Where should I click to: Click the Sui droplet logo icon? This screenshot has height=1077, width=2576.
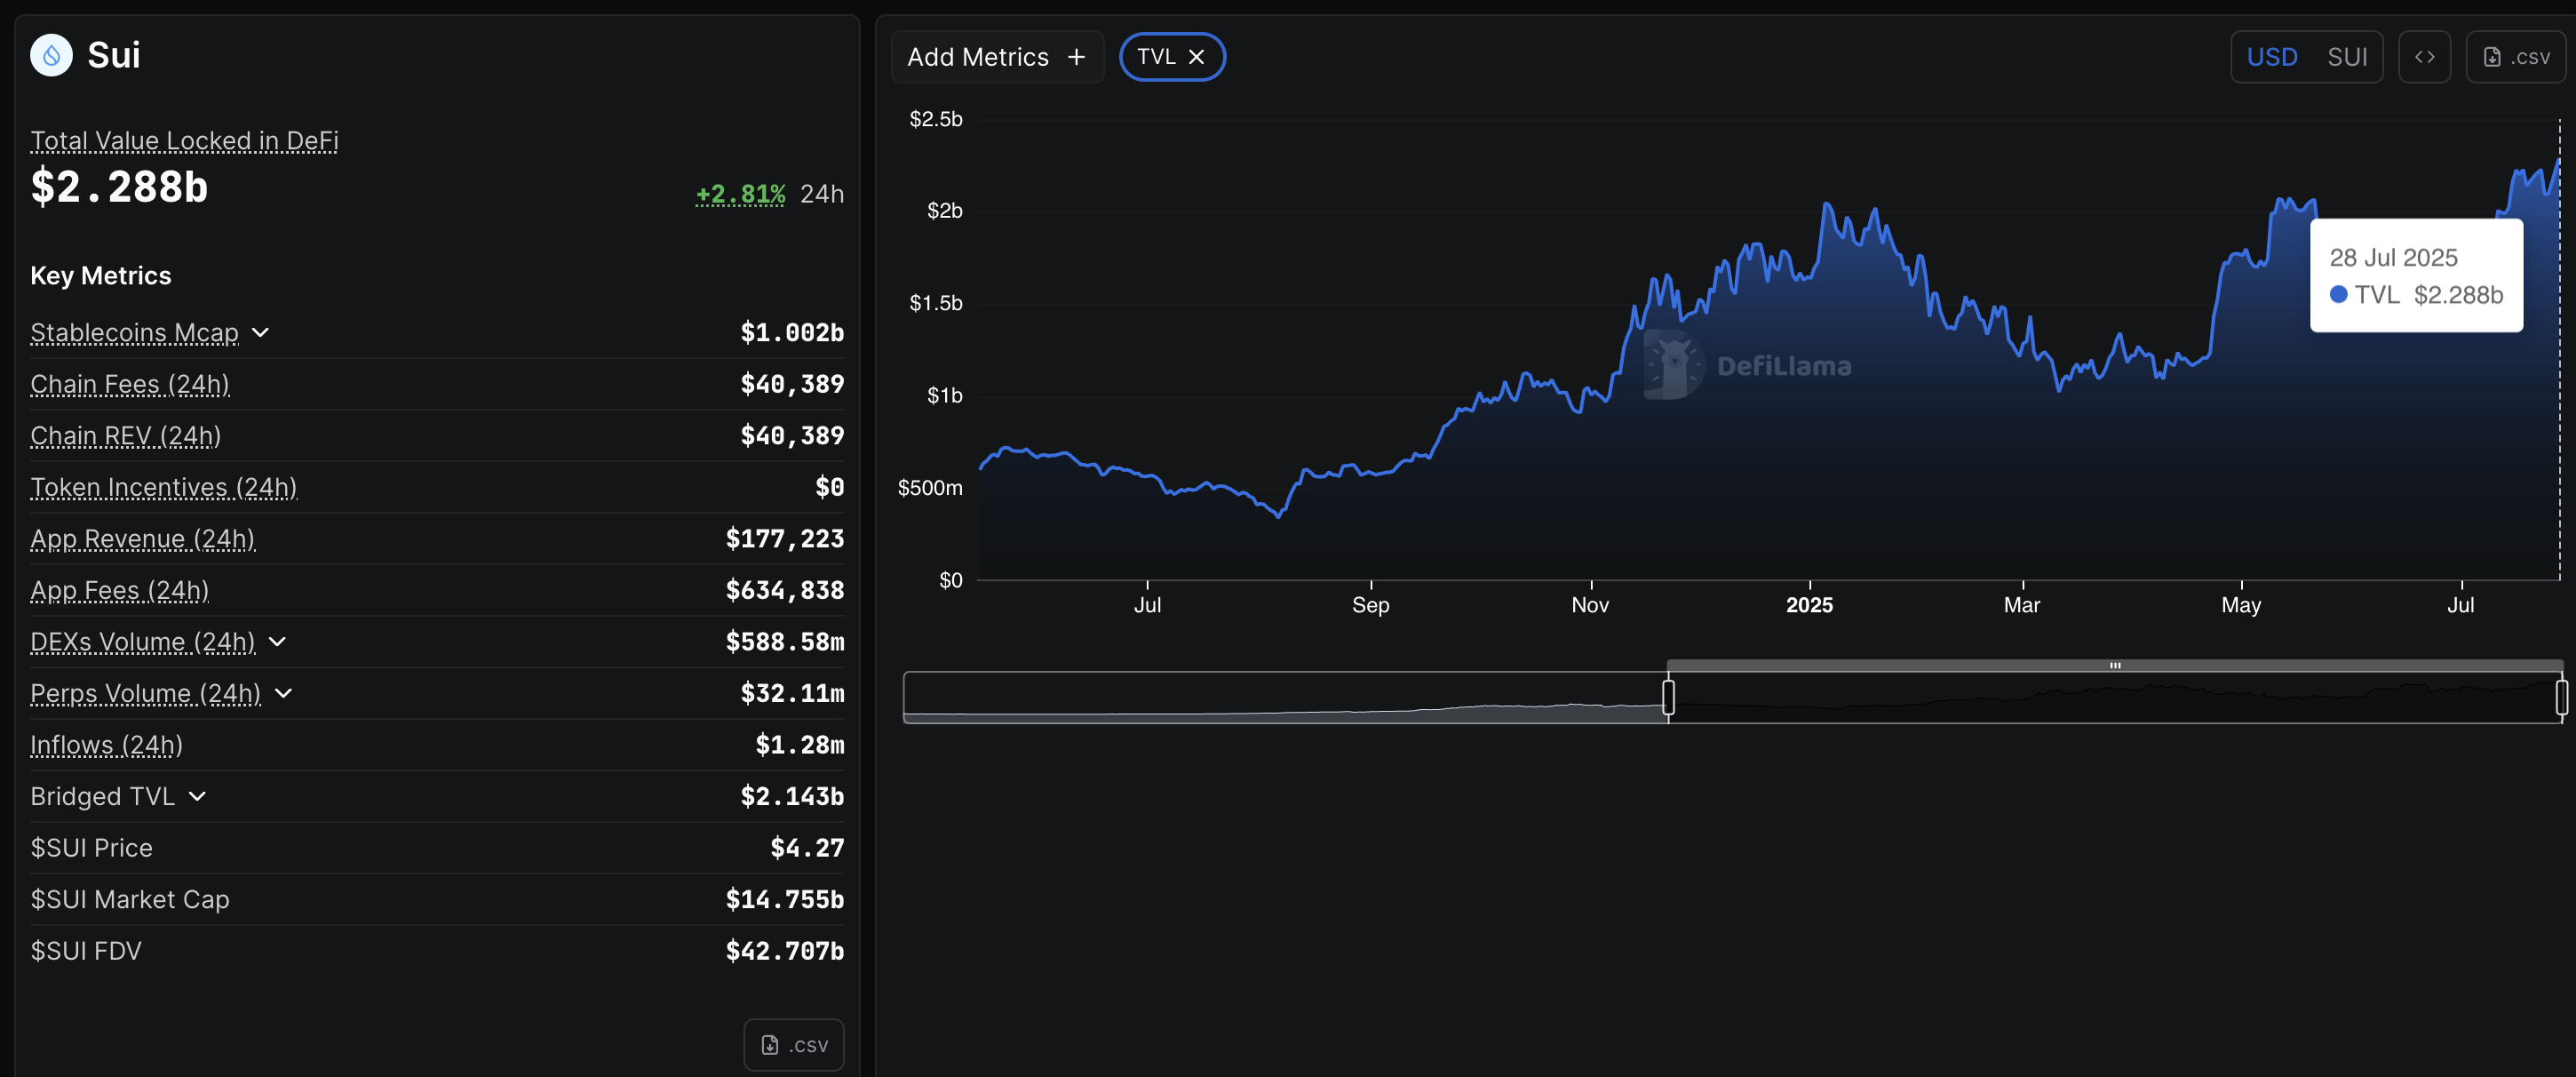[x=51, y=55]
